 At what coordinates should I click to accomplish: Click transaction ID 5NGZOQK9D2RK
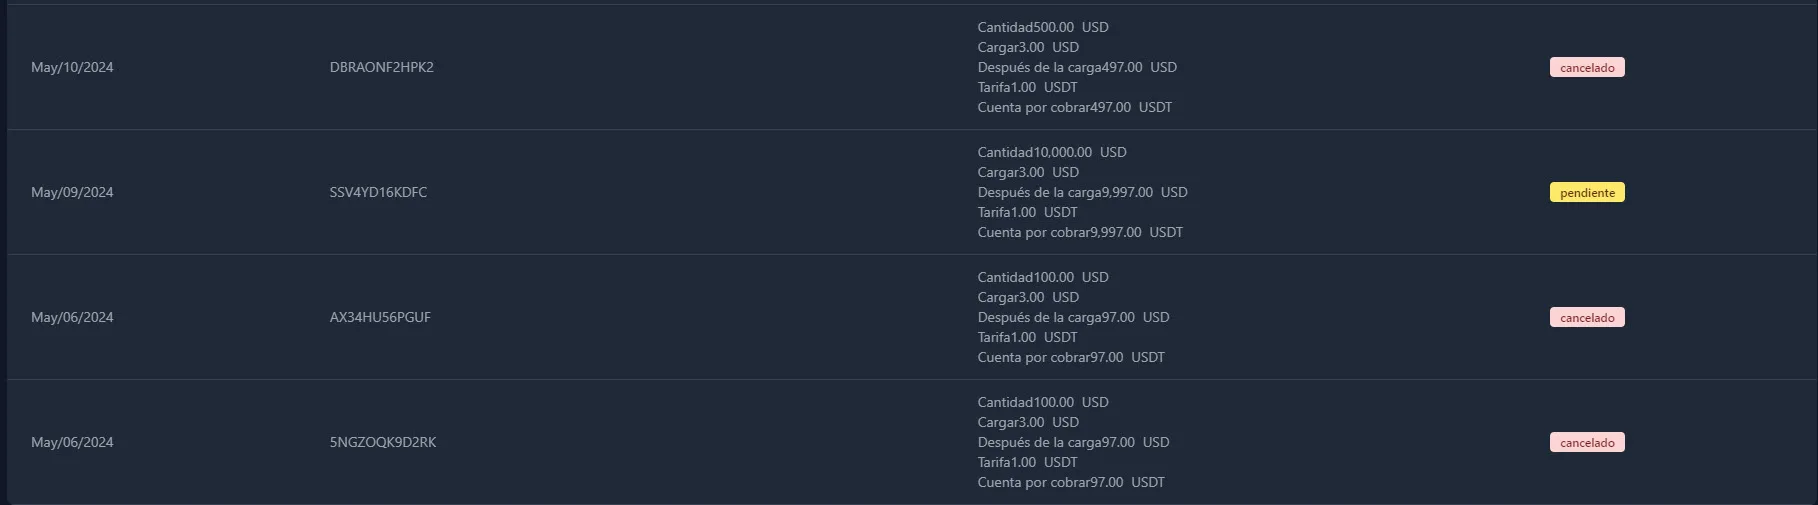pos(383,442)
